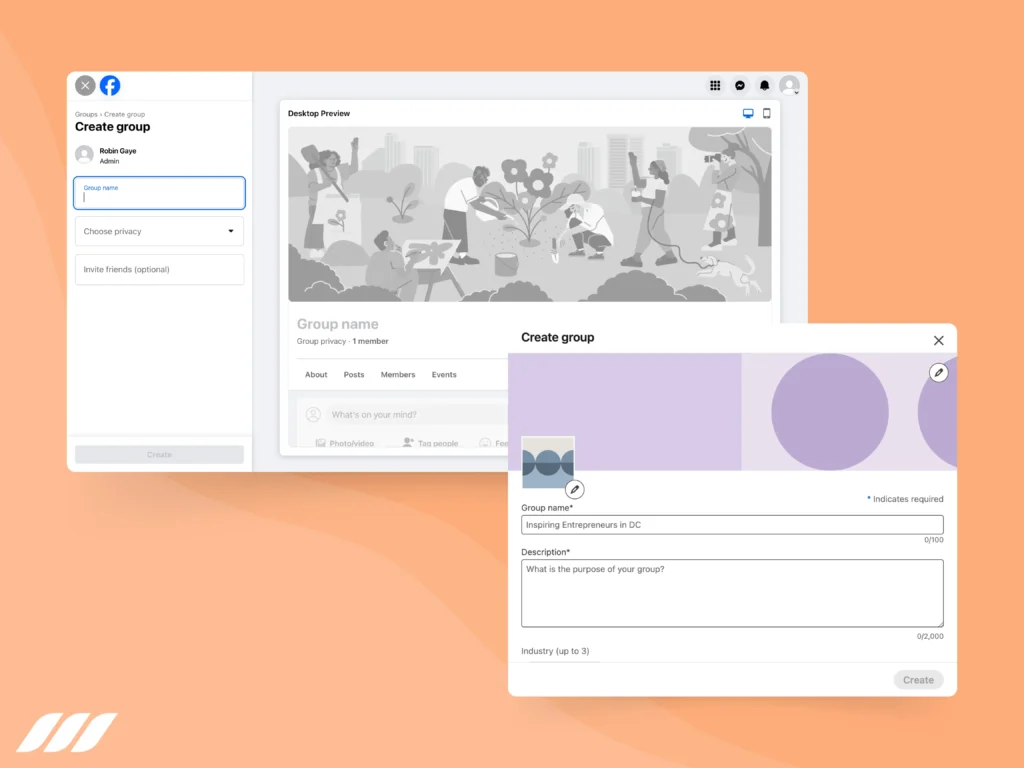The height and width of the screenshot is (768, 1024).
Task: Open the Invite friends (optional) field
Action: click(x=159, y=269)
